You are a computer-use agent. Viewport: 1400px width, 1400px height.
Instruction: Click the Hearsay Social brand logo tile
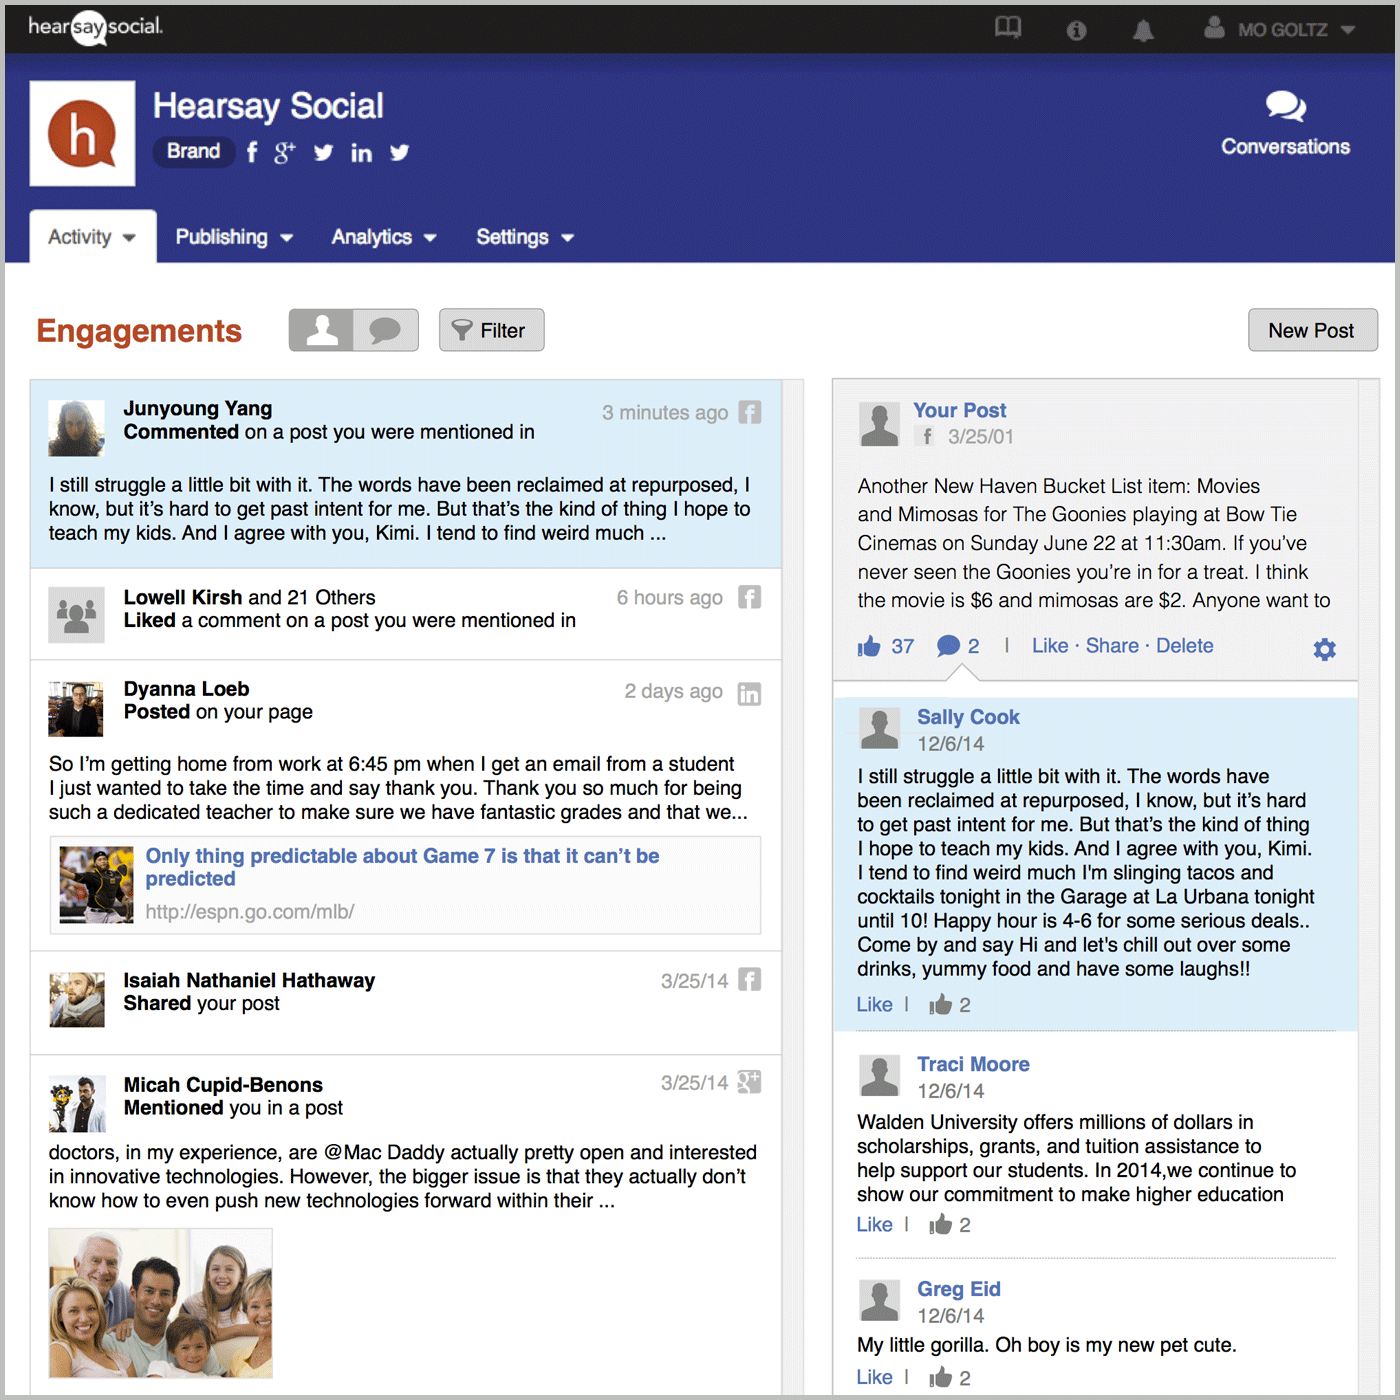coord(82,133)
